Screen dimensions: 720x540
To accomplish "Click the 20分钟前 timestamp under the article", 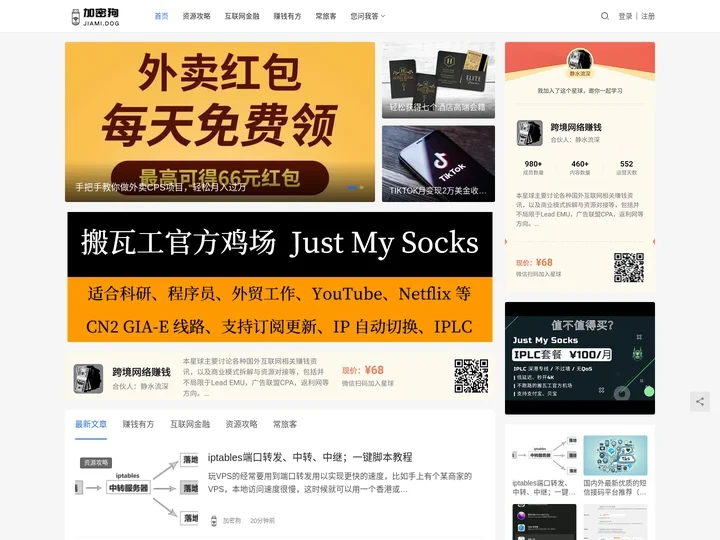I will tap(263, 521).
